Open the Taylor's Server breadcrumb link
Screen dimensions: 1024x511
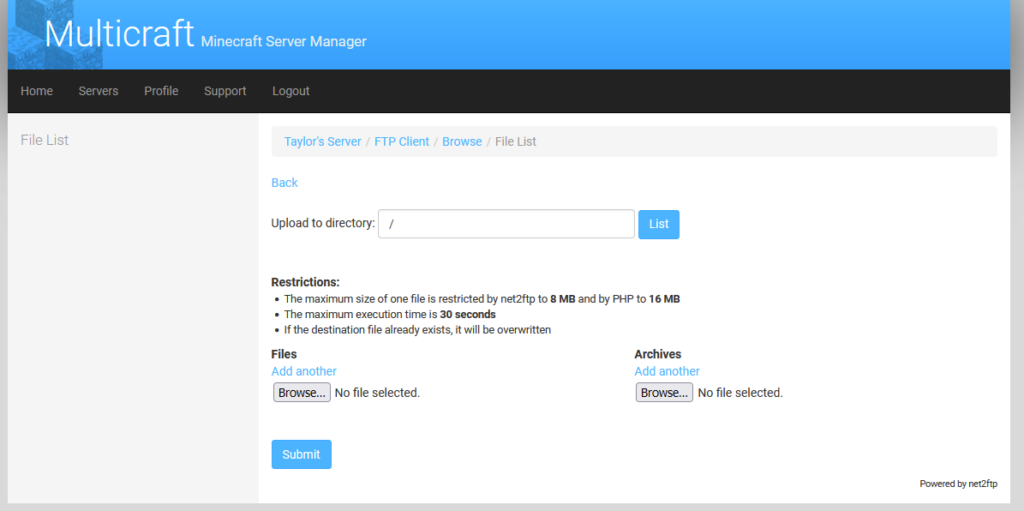323,142
